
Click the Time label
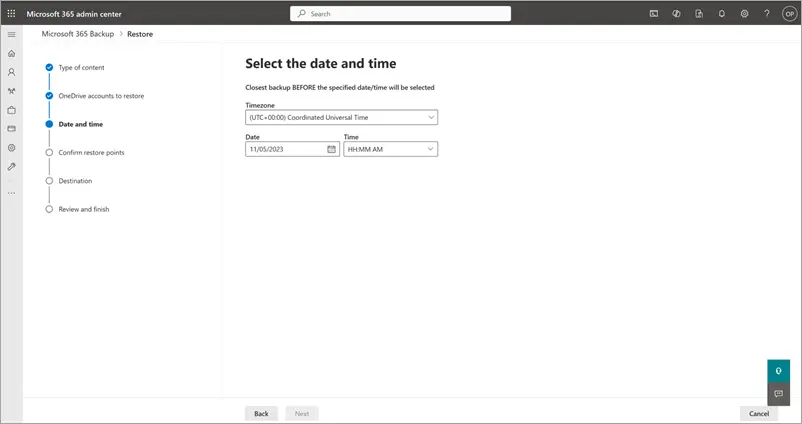351,137
